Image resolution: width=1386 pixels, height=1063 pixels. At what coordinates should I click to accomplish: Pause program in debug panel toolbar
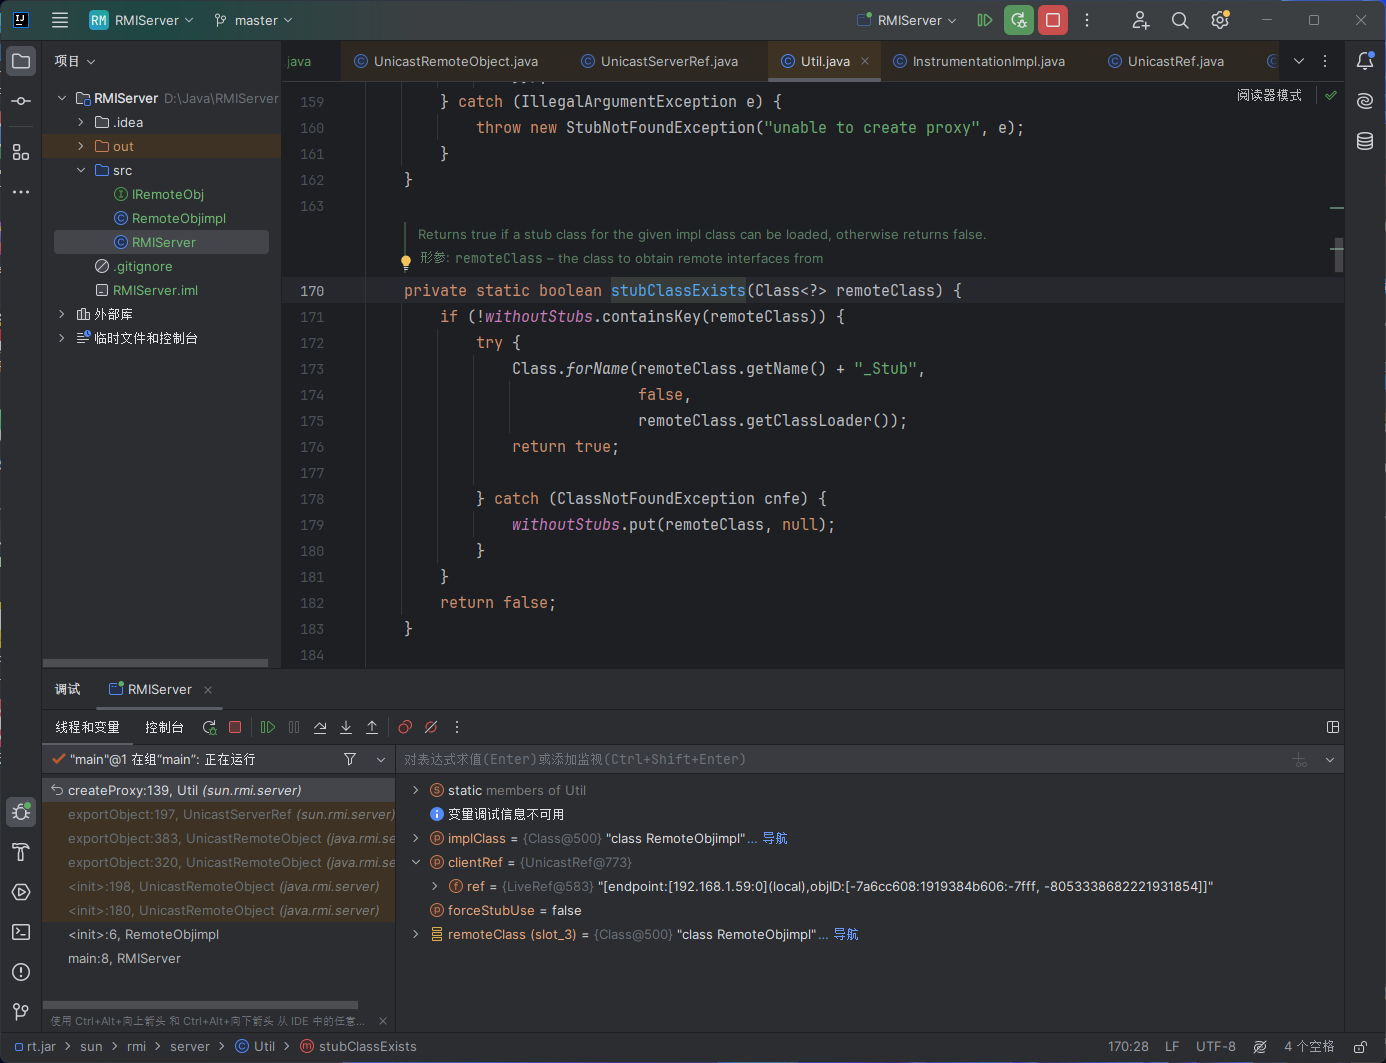pyautogui.click(x=294, y=728)
